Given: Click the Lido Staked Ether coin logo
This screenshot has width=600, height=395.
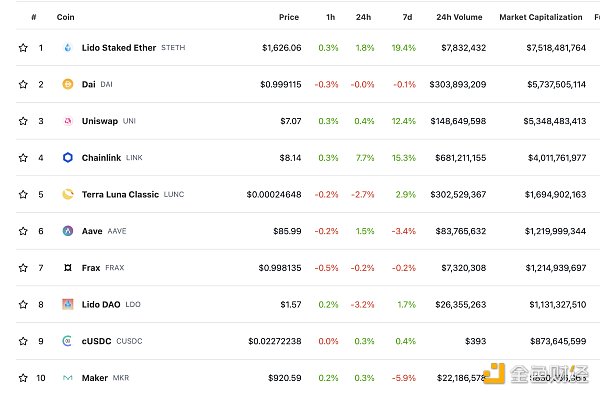Looking at the screenshot, I should [x=68, y=48].
